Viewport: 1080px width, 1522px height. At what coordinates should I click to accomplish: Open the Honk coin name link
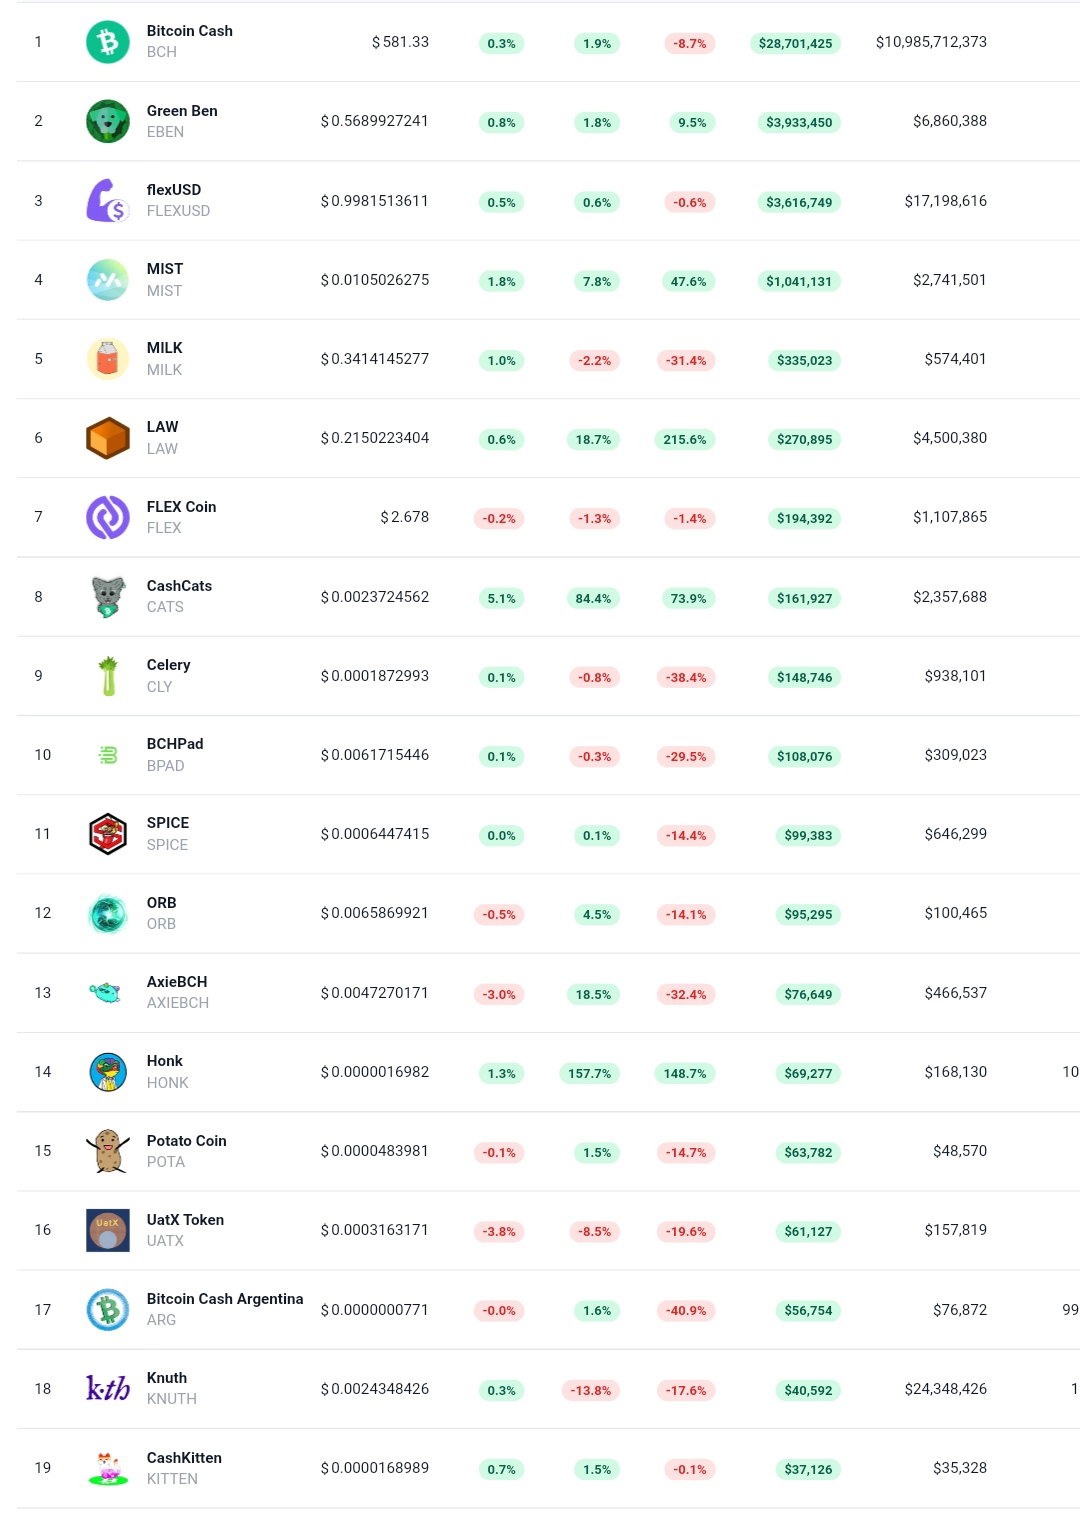(165, 1061)
